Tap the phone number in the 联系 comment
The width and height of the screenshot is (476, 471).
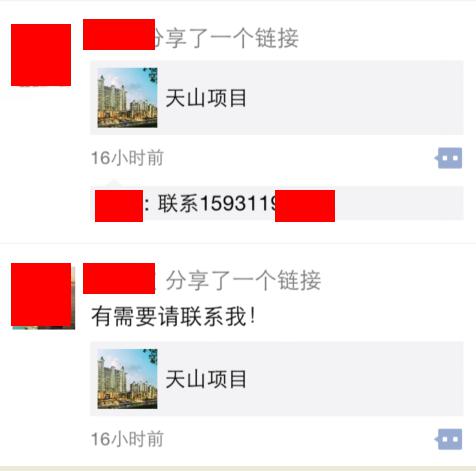point(268,204)
